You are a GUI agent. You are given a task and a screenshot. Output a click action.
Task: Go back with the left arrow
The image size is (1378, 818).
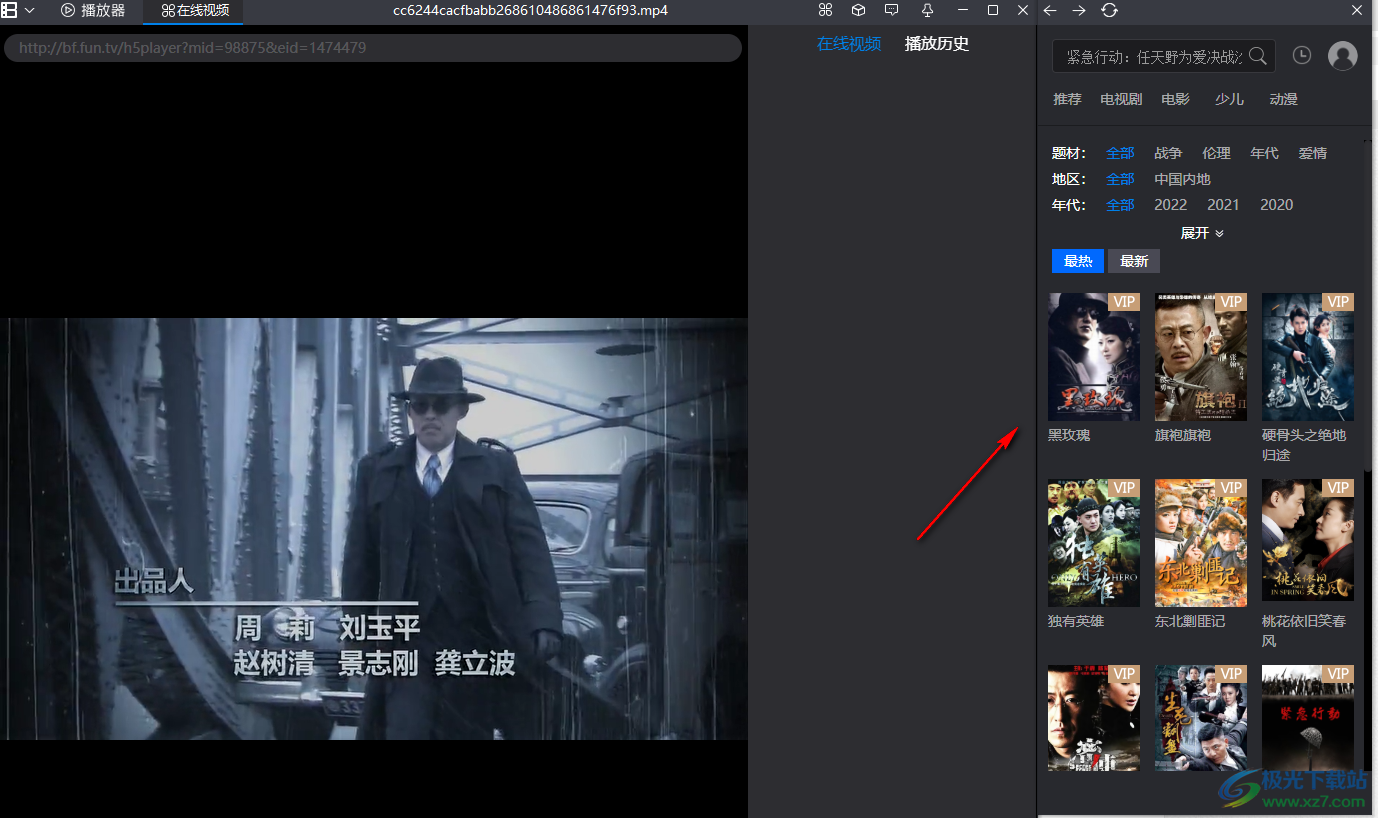coord(1050,10)
